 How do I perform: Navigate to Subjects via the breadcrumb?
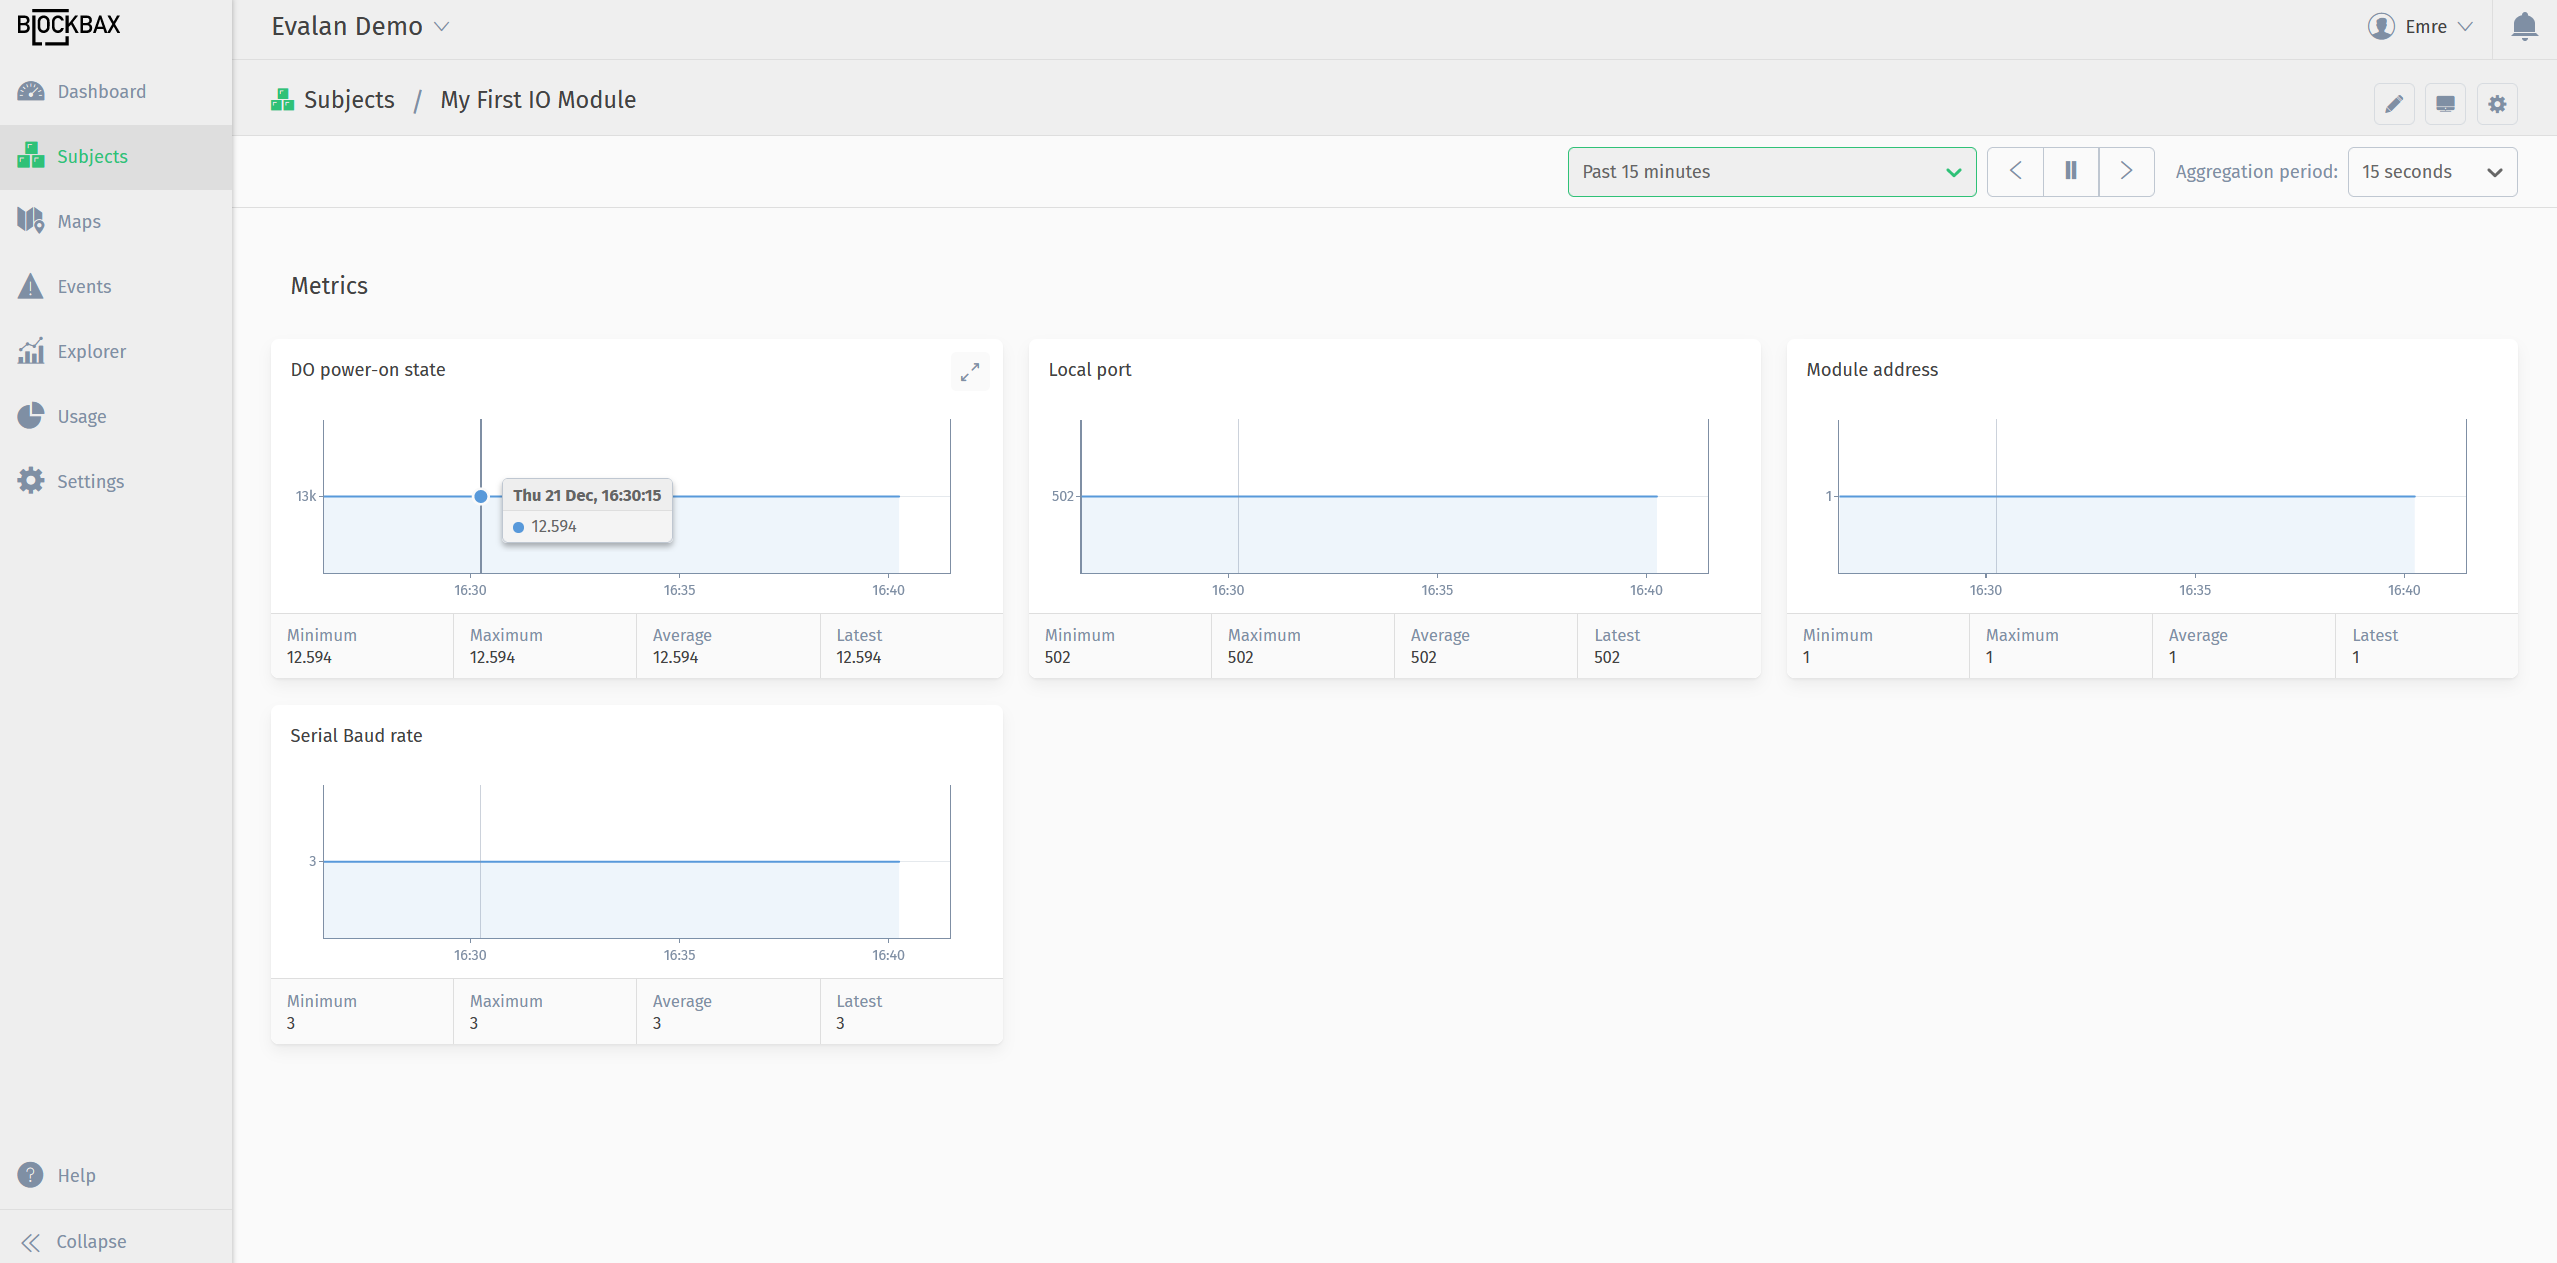click(x=348, y=99)
